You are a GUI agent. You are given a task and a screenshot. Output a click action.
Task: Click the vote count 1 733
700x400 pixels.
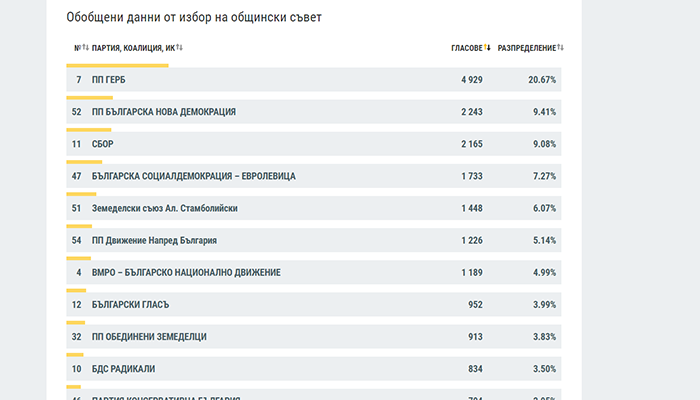[472, 176]
